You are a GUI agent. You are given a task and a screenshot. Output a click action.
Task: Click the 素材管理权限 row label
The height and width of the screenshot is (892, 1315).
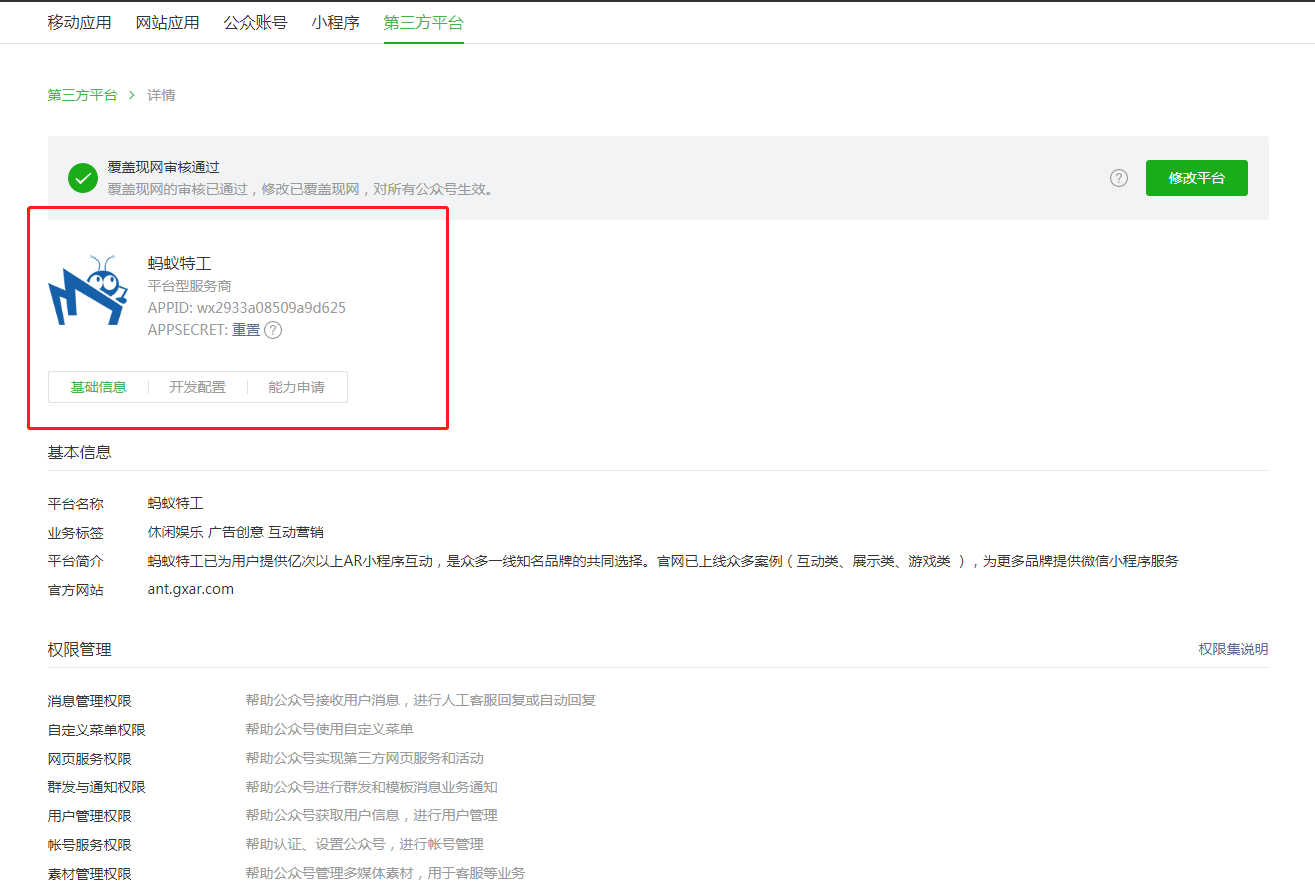tap(89, 874)
